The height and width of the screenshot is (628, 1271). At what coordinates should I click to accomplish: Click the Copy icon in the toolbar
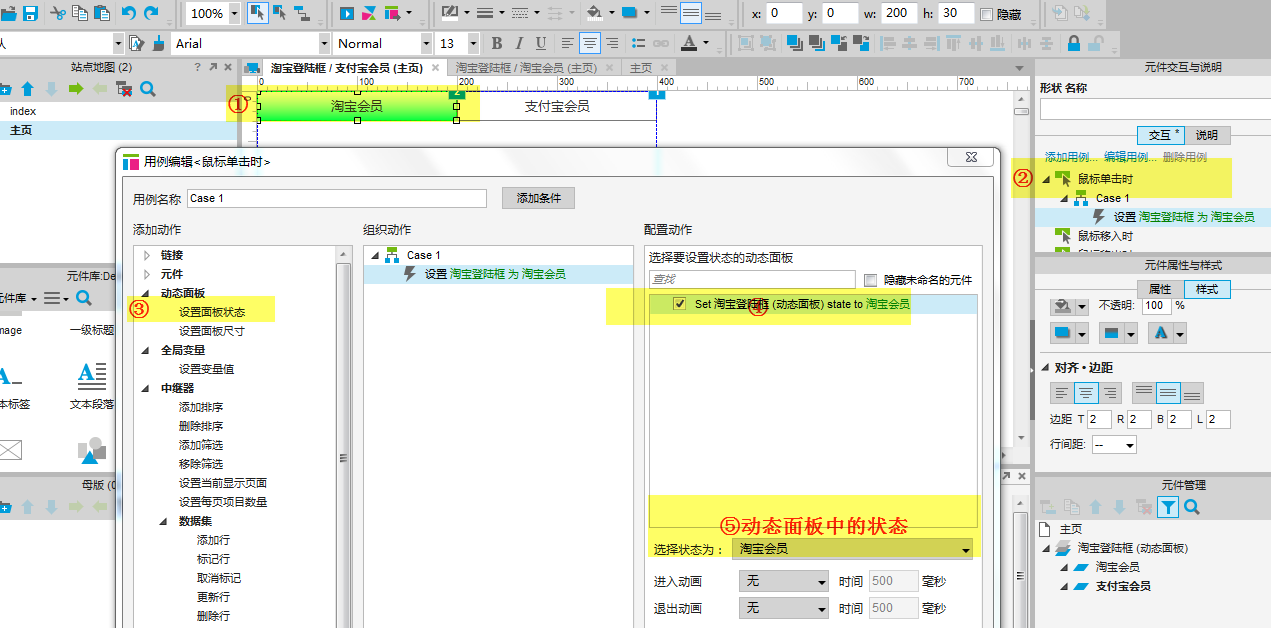pos(81,13)
